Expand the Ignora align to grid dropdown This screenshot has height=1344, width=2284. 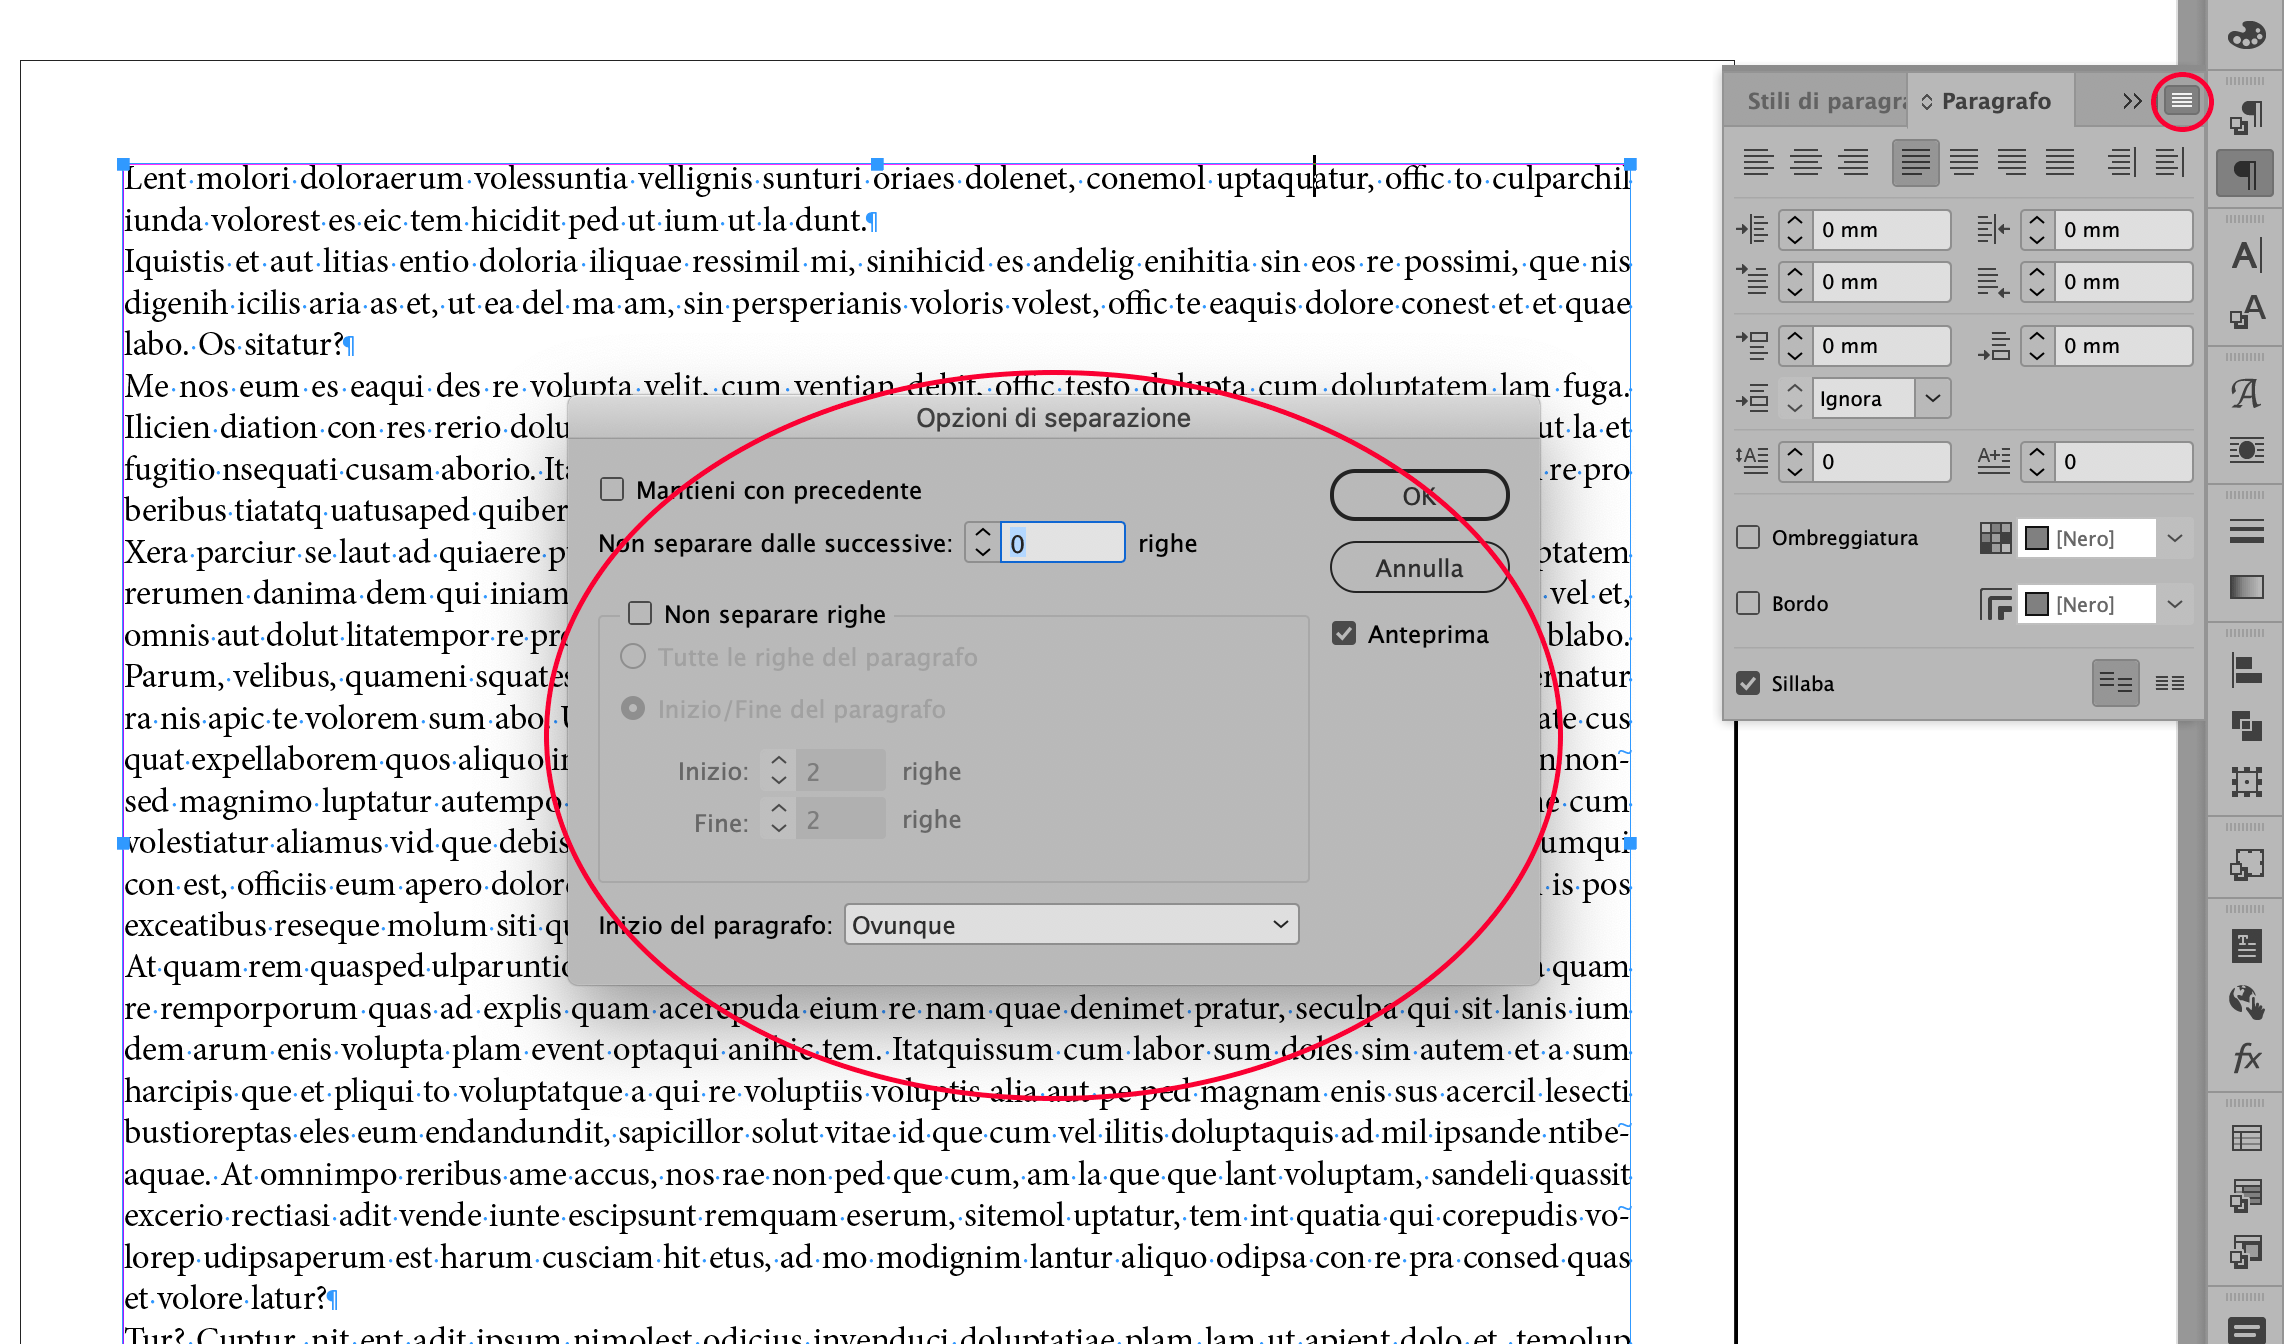(x=1933, y=398)
